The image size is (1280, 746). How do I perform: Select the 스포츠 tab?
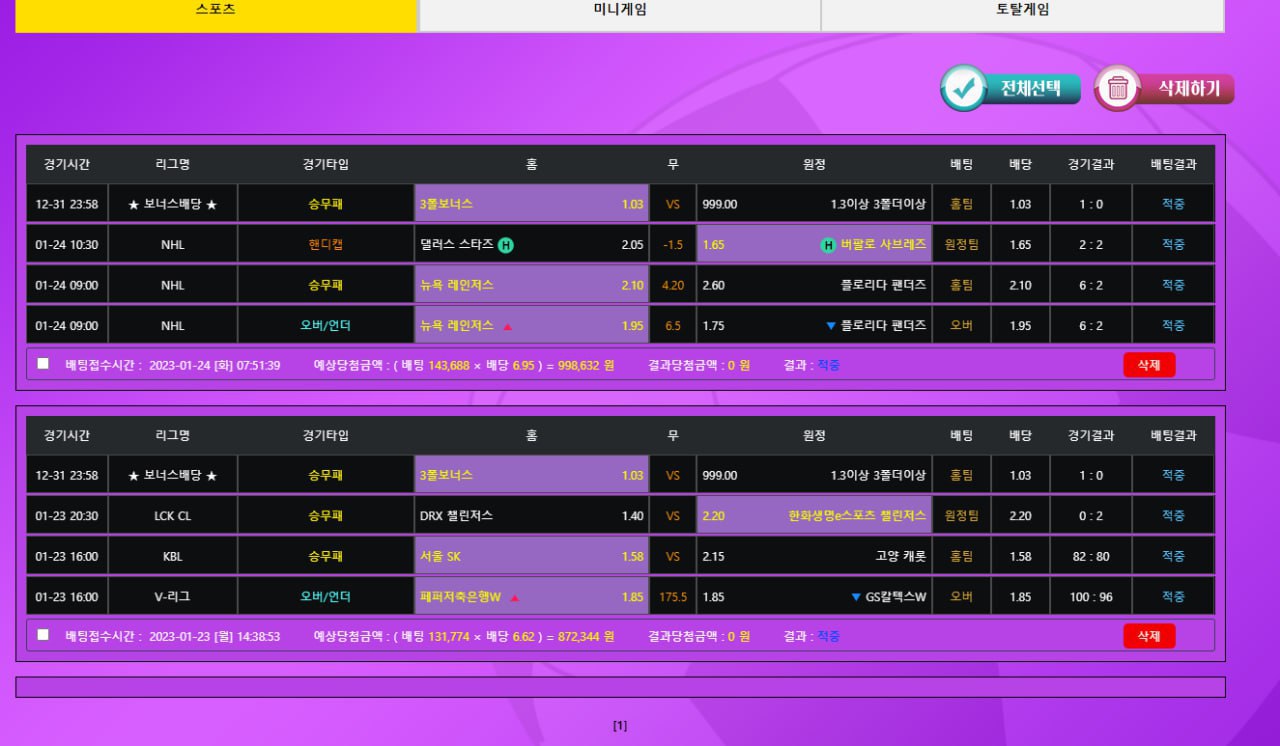(216, 11)
